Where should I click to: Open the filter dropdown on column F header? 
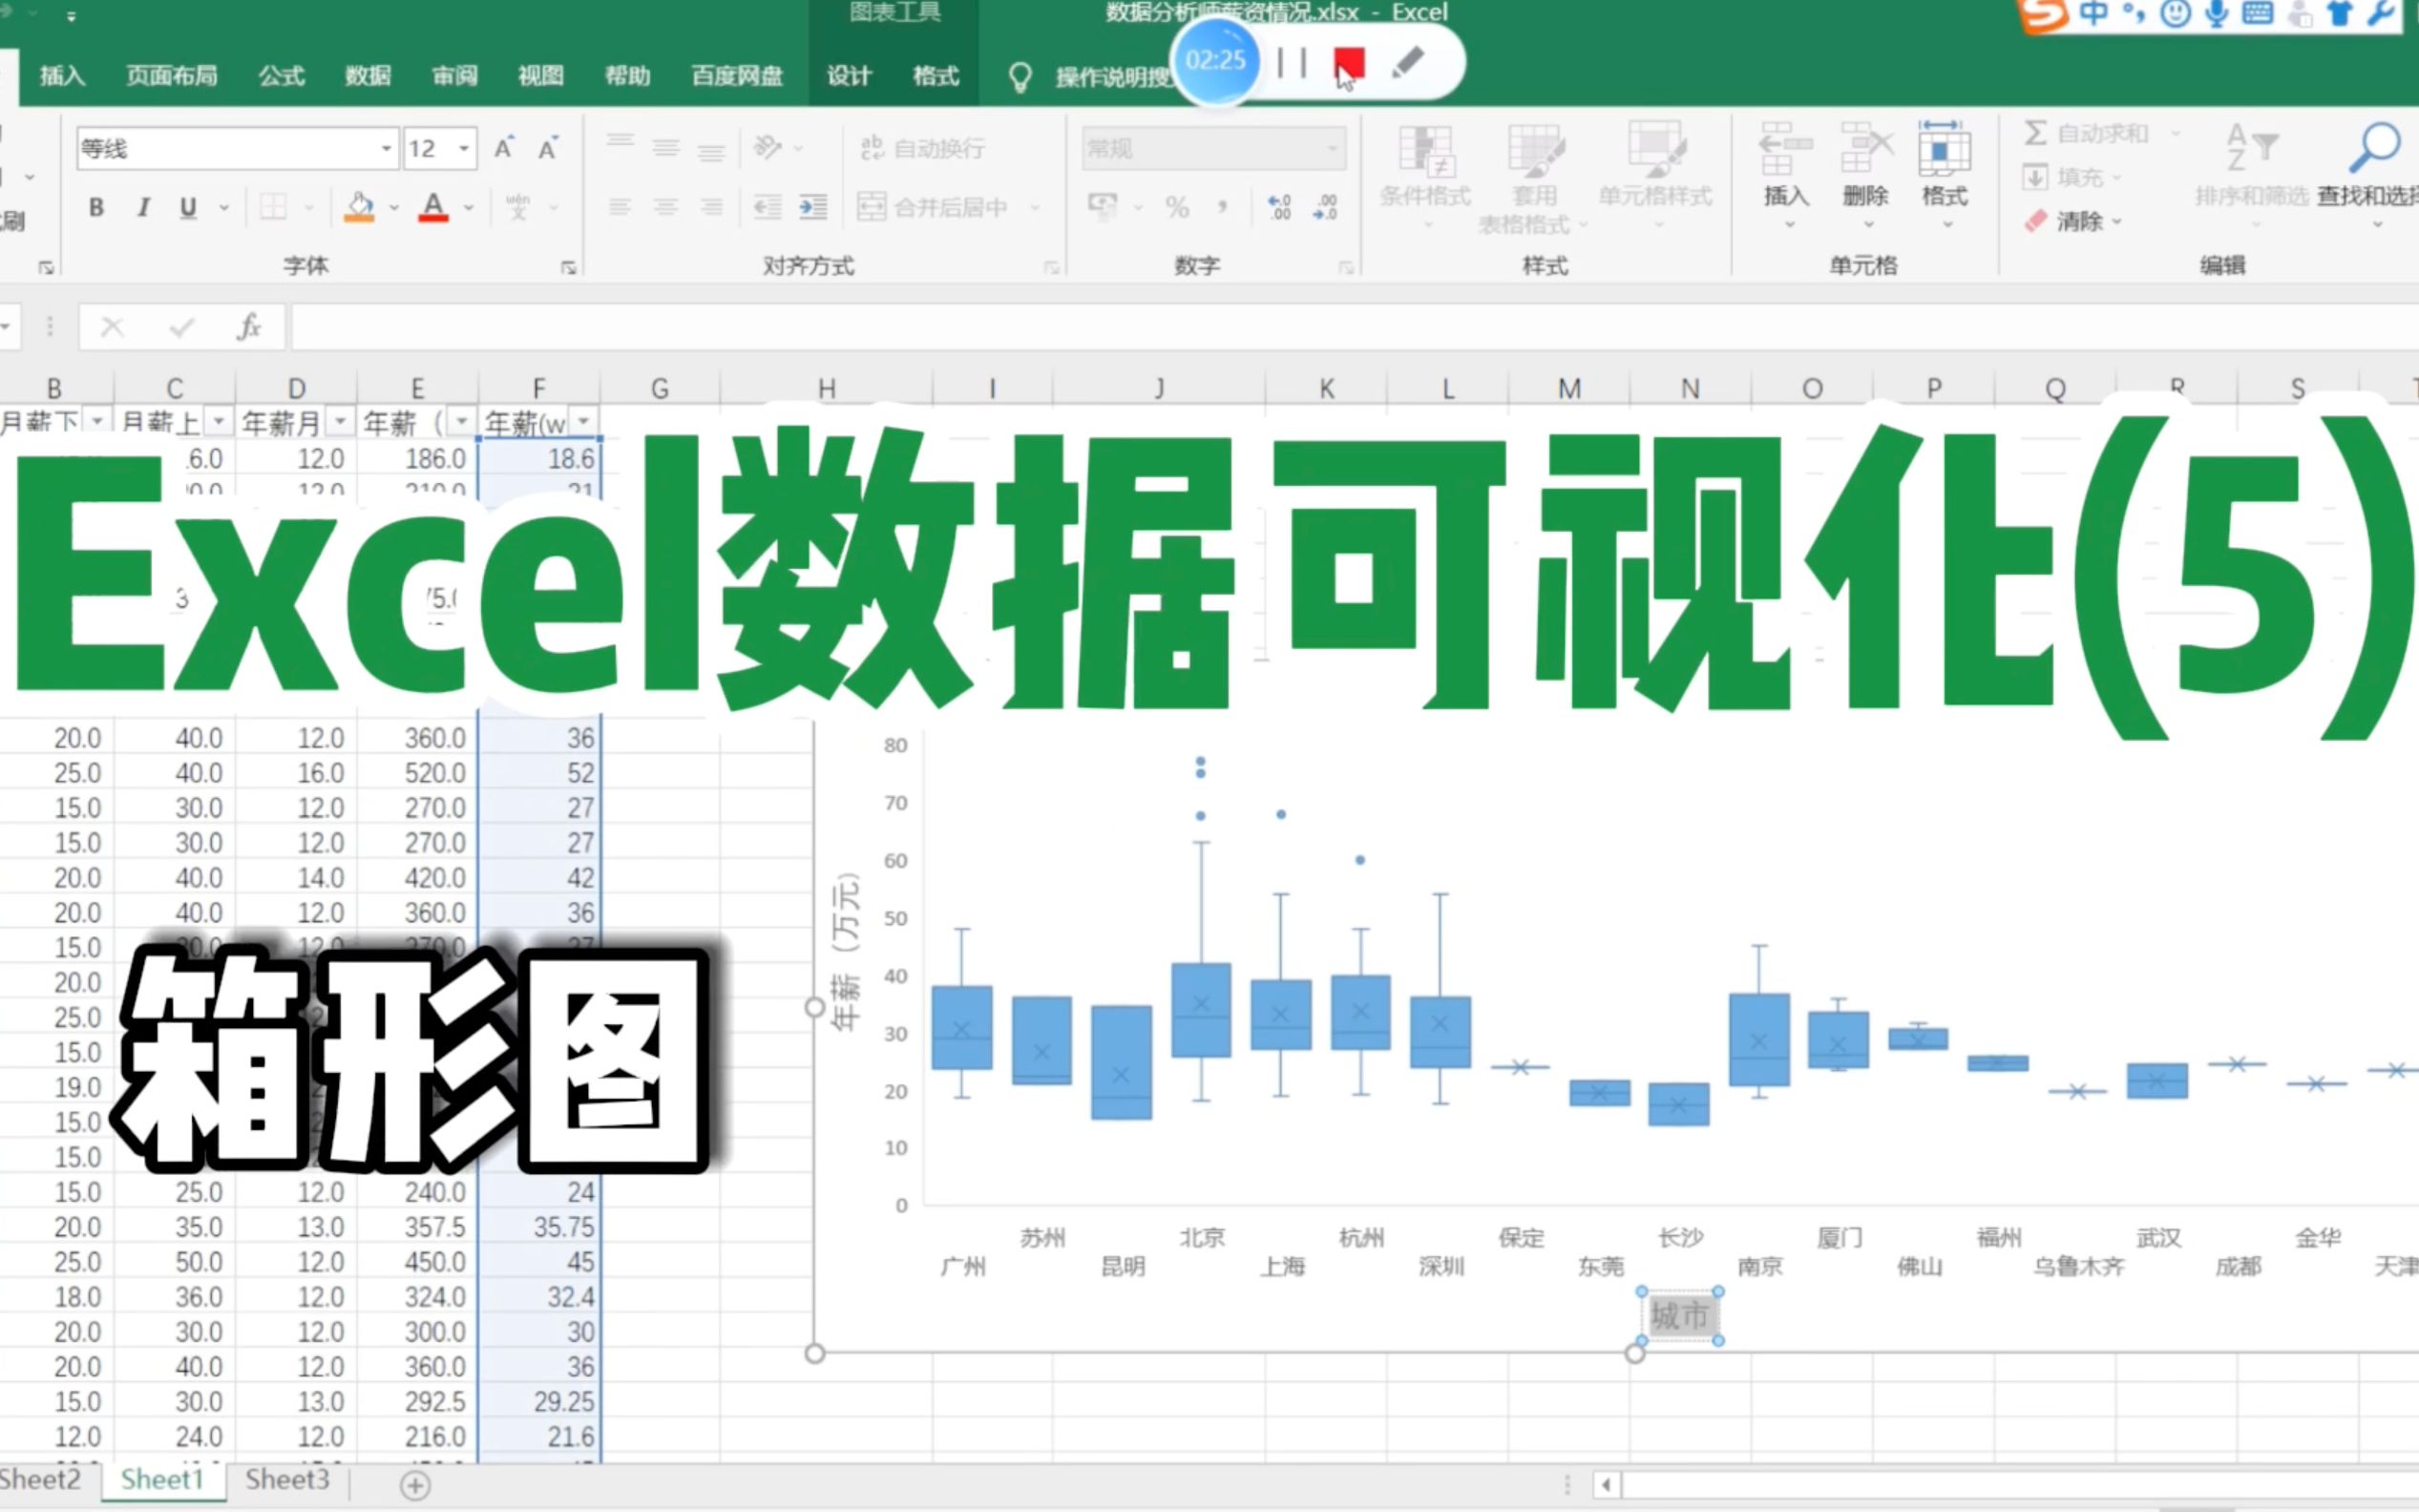coord(584,421)
